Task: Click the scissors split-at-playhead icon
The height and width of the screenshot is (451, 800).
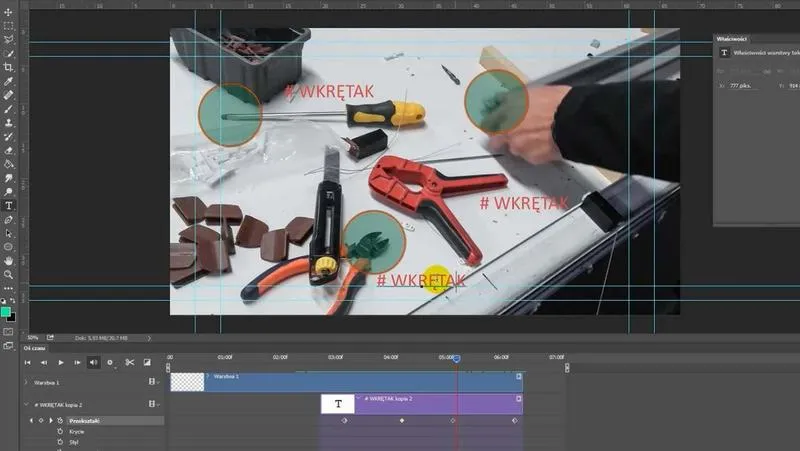Action: click(129, 362)
